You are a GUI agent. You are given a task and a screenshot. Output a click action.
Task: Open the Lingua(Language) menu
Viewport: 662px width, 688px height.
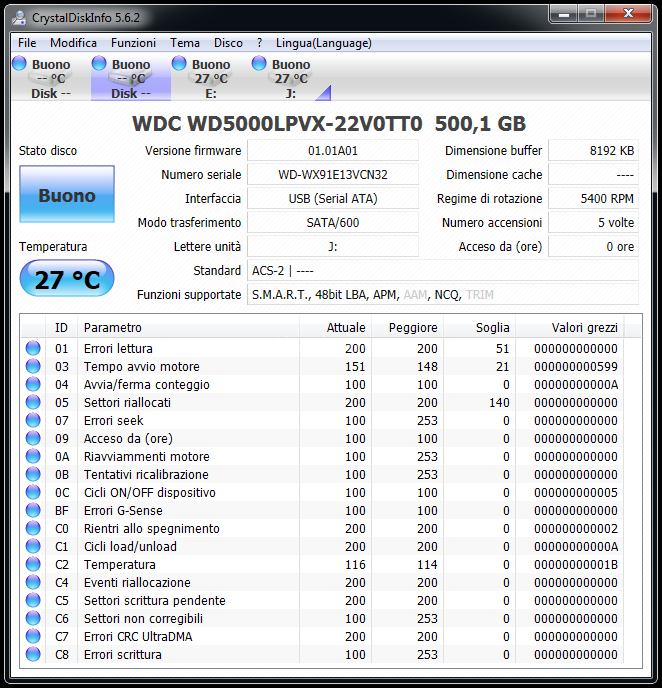tap(323, 43)
